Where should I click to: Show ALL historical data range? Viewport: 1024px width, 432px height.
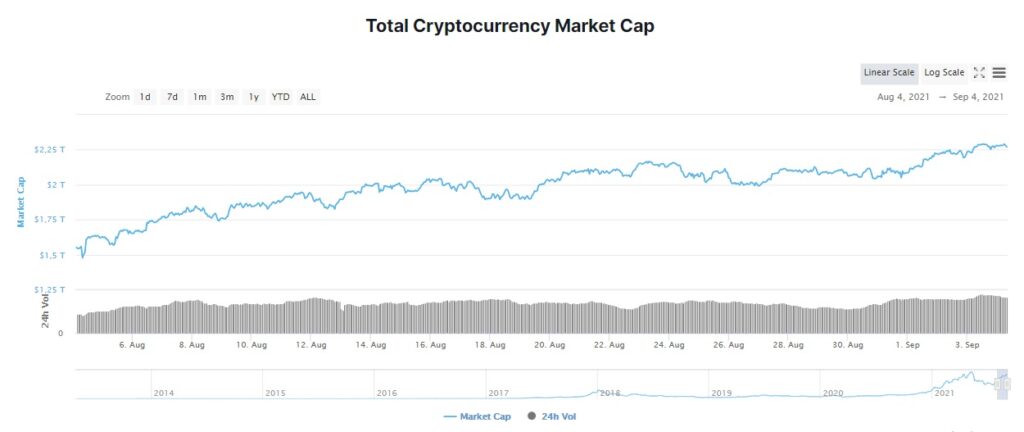tap(308, 97)
